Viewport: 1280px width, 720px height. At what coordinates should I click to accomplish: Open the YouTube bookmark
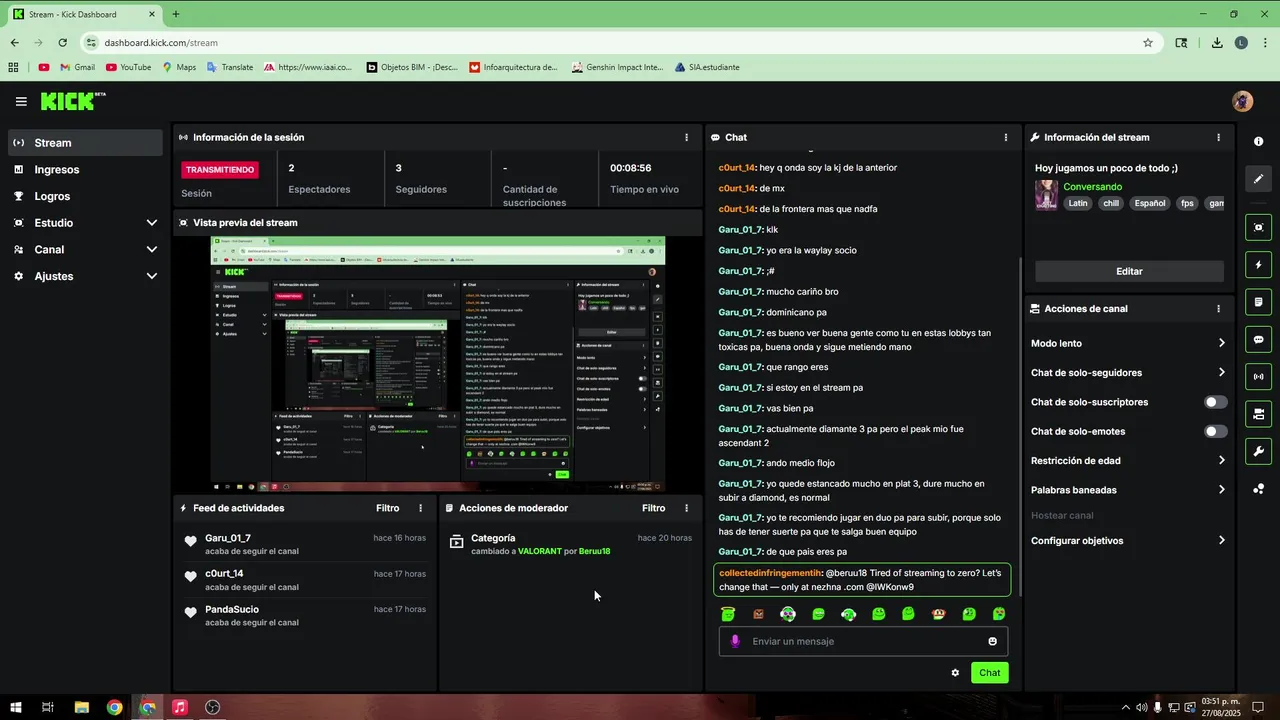128,67
